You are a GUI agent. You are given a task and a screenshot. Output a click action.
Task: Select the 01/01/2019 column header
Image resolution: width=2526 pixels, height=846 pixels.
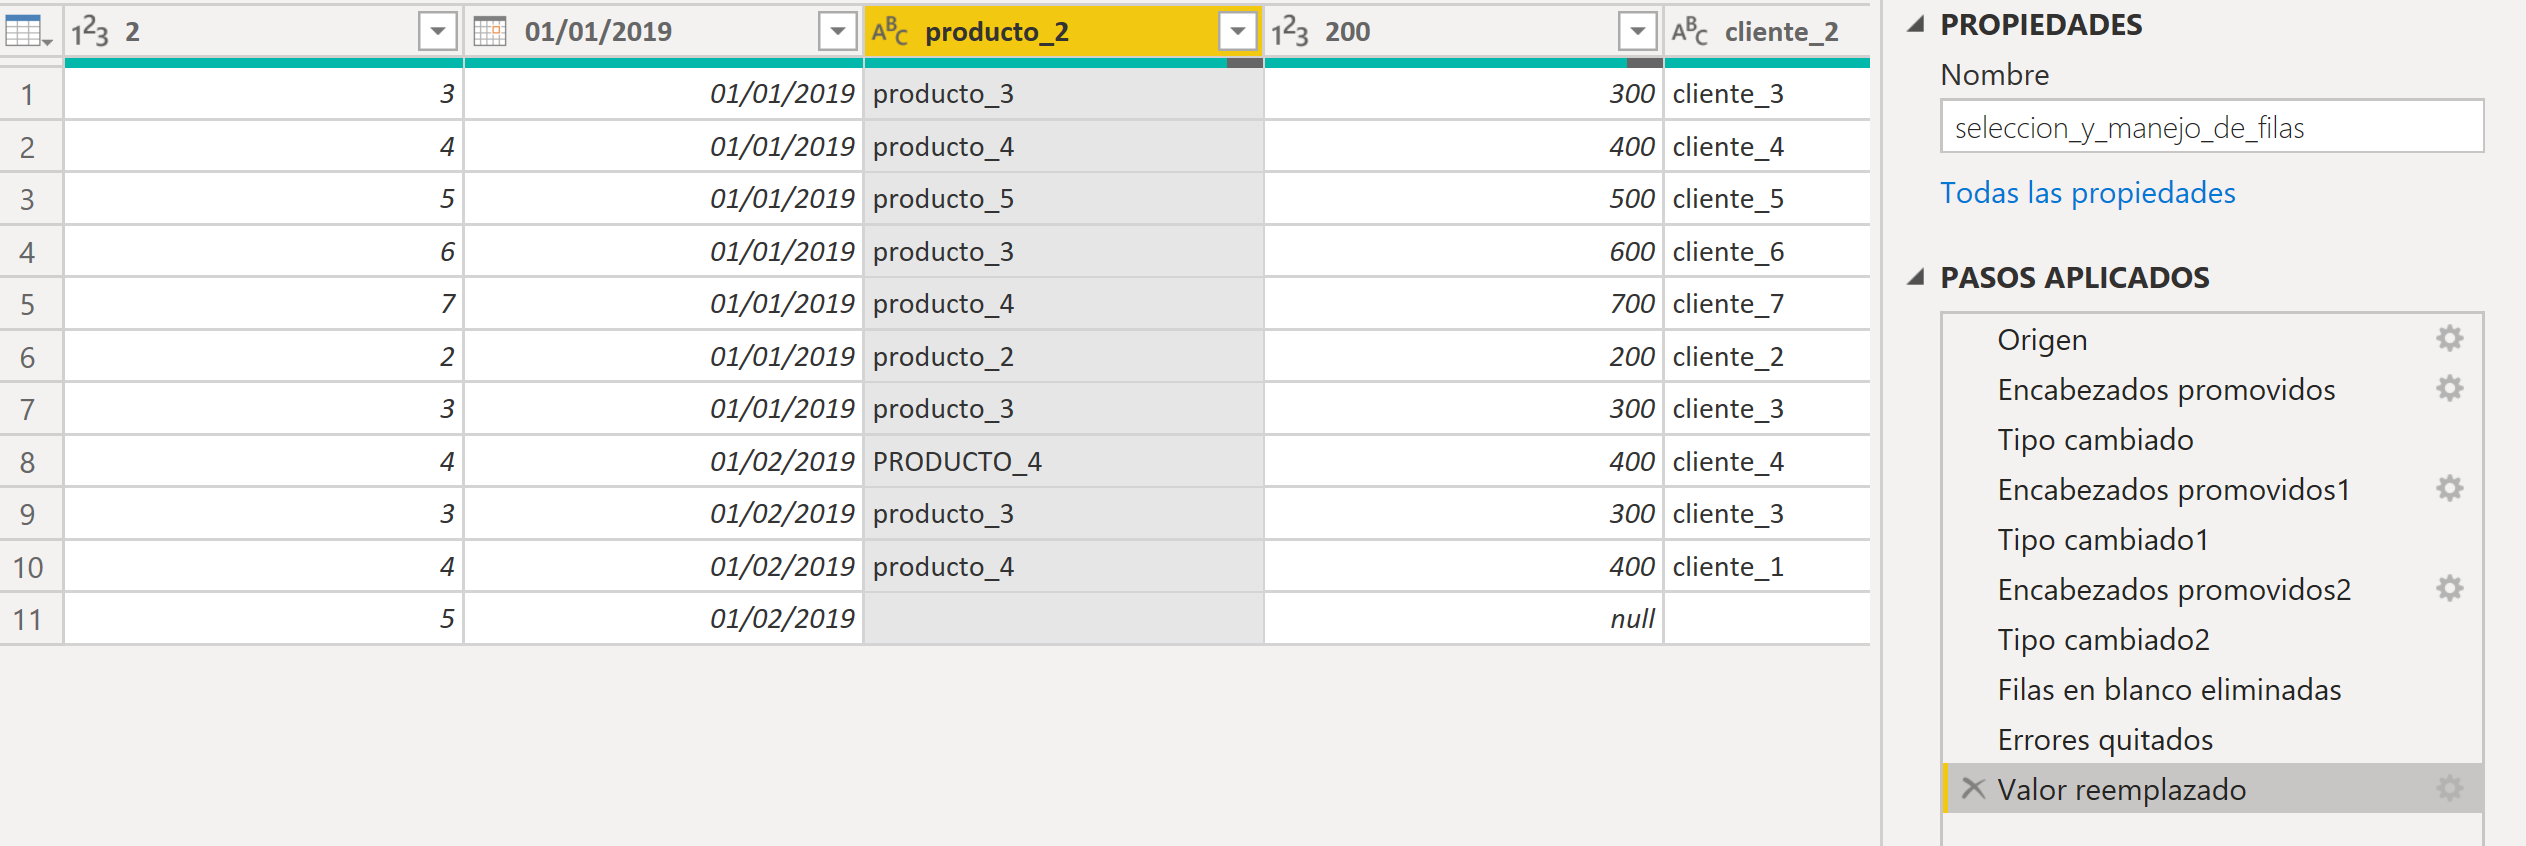pos(663,32)
